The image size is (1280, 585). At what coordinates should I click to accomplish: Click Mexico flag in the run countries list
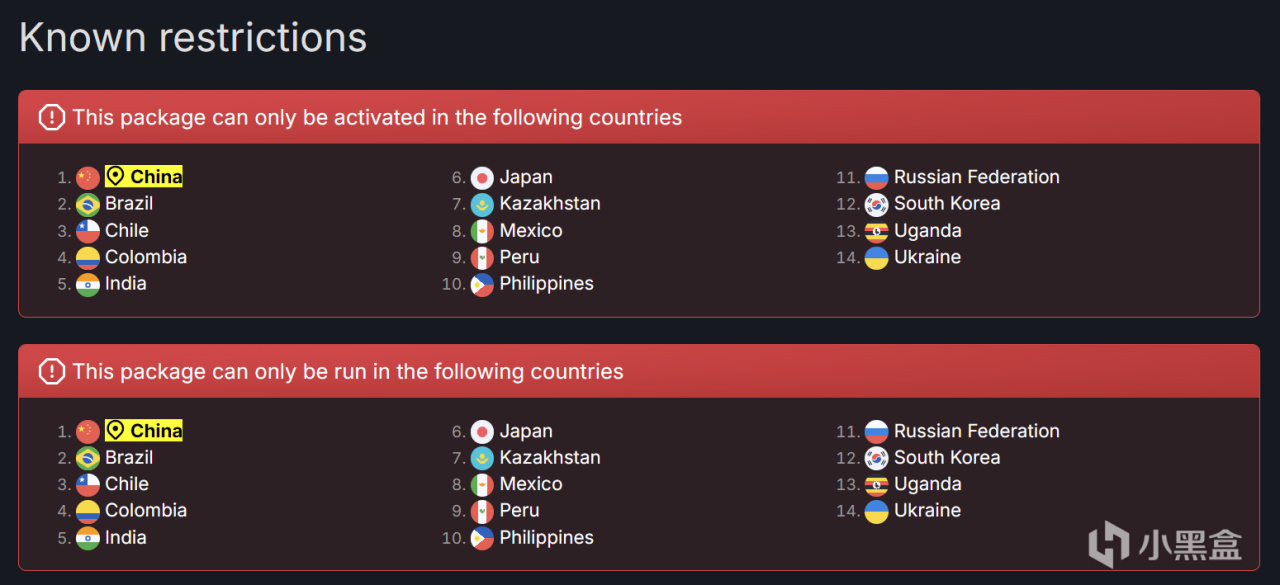(x=482, y=485)
